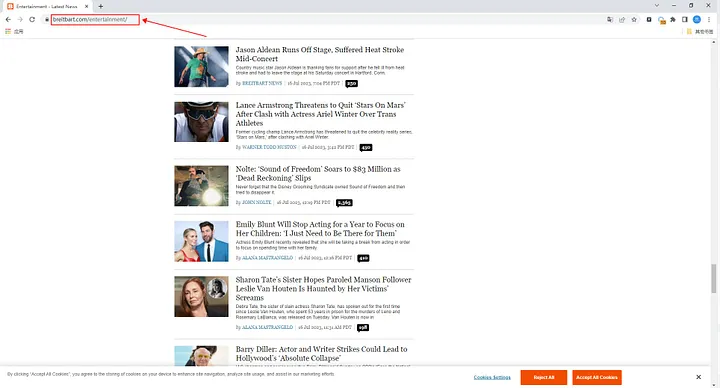Image resolution: width=720 pixels, height=388 pixels.
Task: Dismiss the cookie banner with the X
Action: (698, 377)
